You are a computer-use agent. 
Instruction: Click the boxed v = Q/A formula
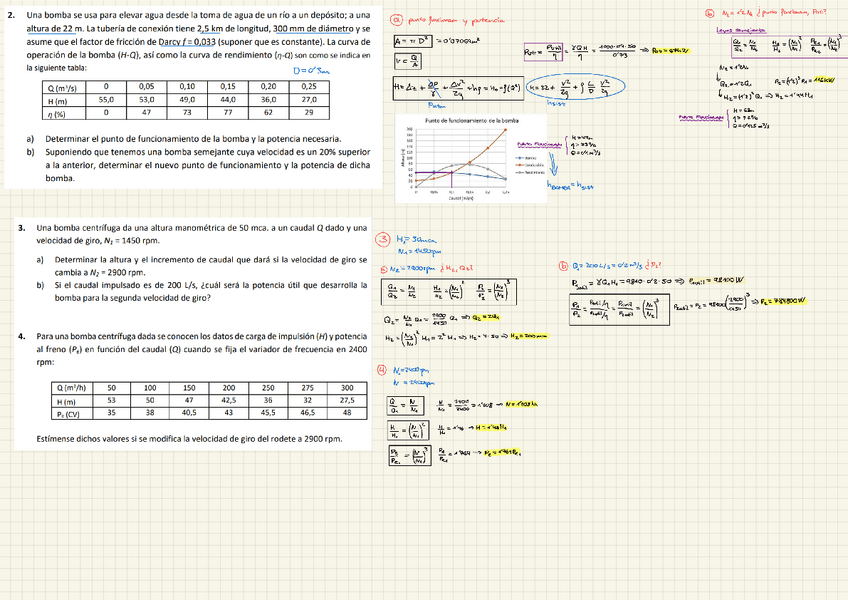pos(408,60)
